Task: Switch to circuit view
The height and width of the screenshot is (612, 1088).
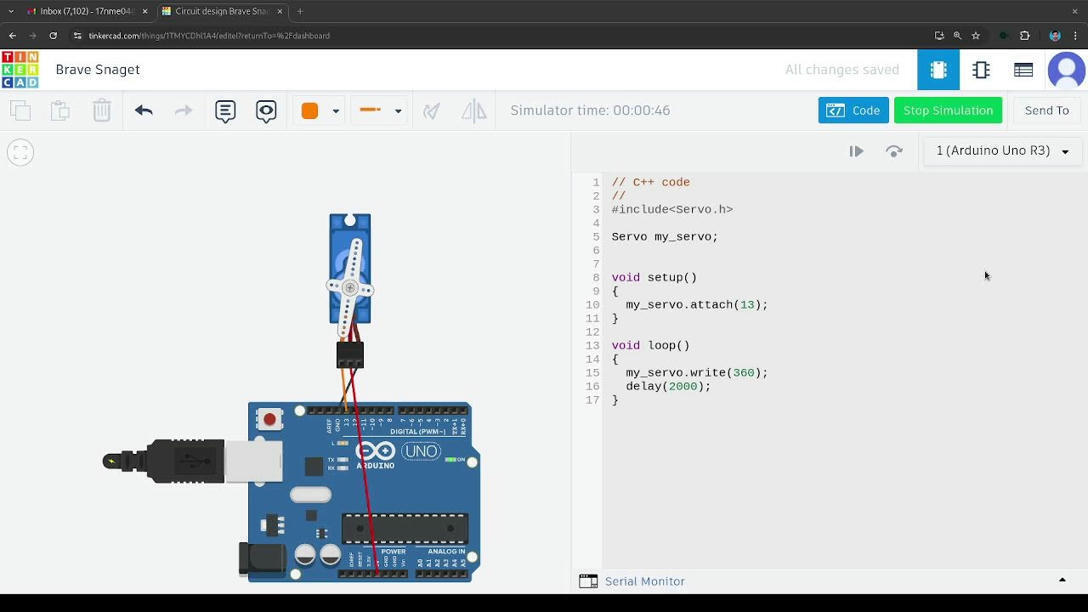Action: click(x=938, y=70)
